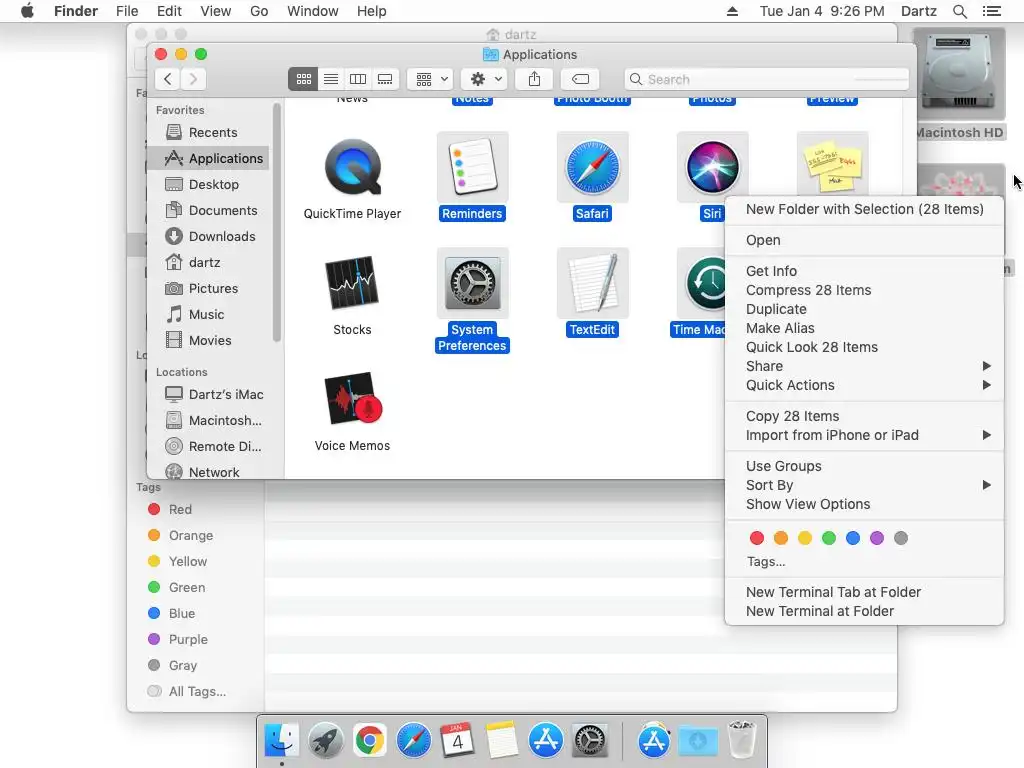Viewport: 1024px width, 768px height.
Task: Select the Stickies sticky-notes app icon
Action: click(x=833, y=165)
